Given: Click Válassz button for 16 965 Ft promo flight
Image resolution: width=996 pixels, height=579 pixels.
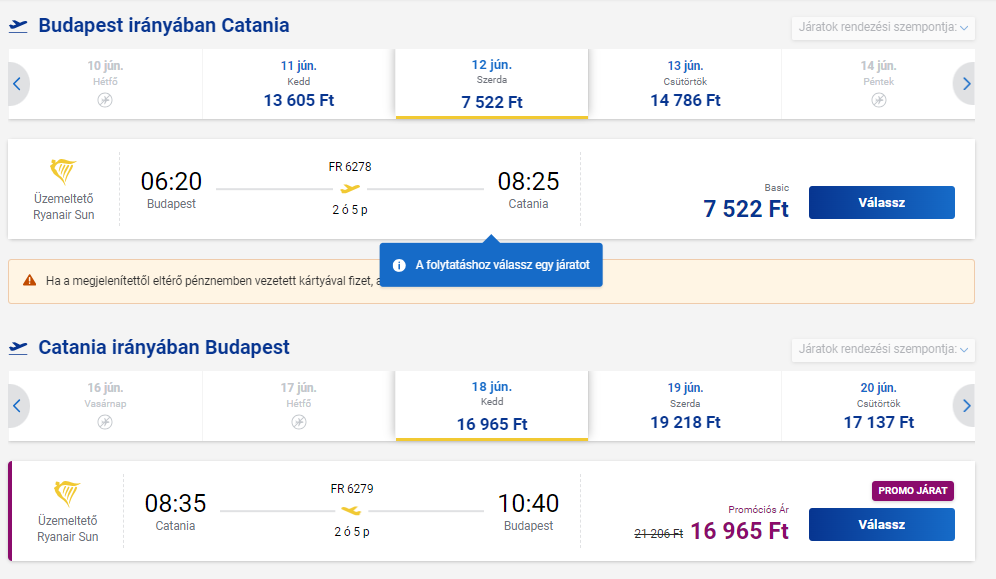Looking at the screenshot, I should 882,524.
